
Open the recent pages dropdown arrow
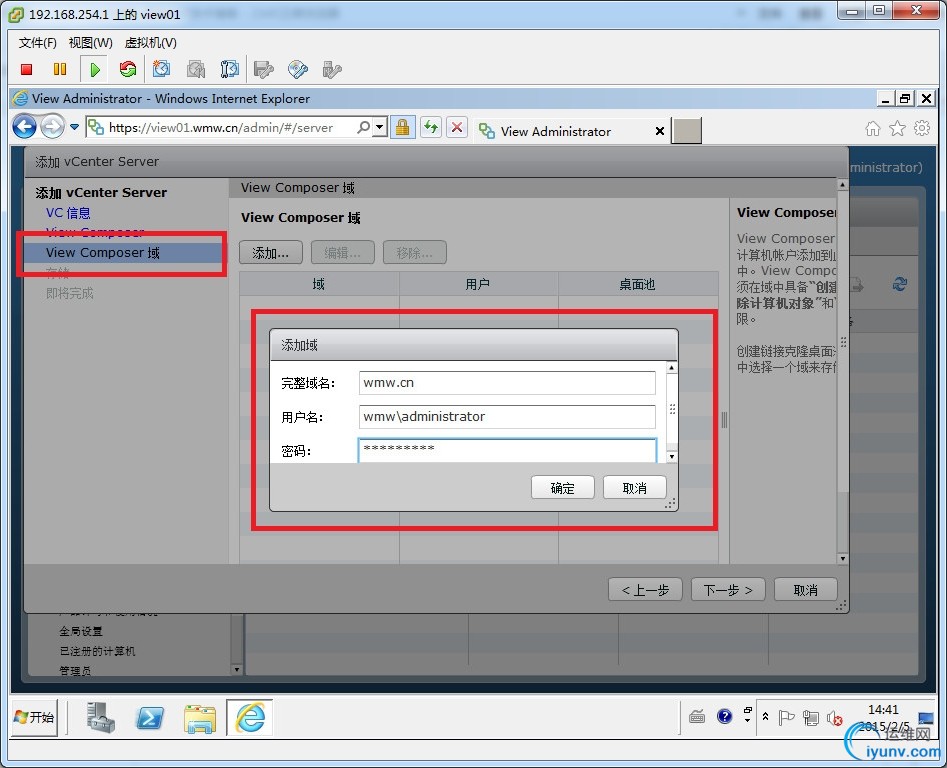(74, 127)
